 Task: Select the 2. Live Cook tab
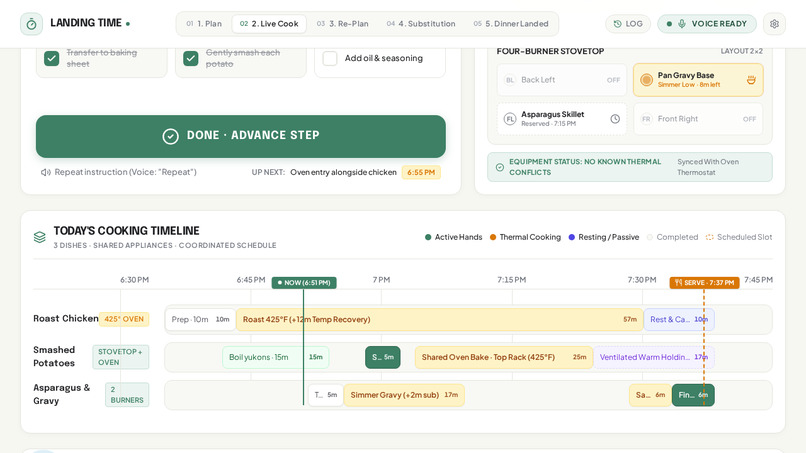[x=269, y=24]
